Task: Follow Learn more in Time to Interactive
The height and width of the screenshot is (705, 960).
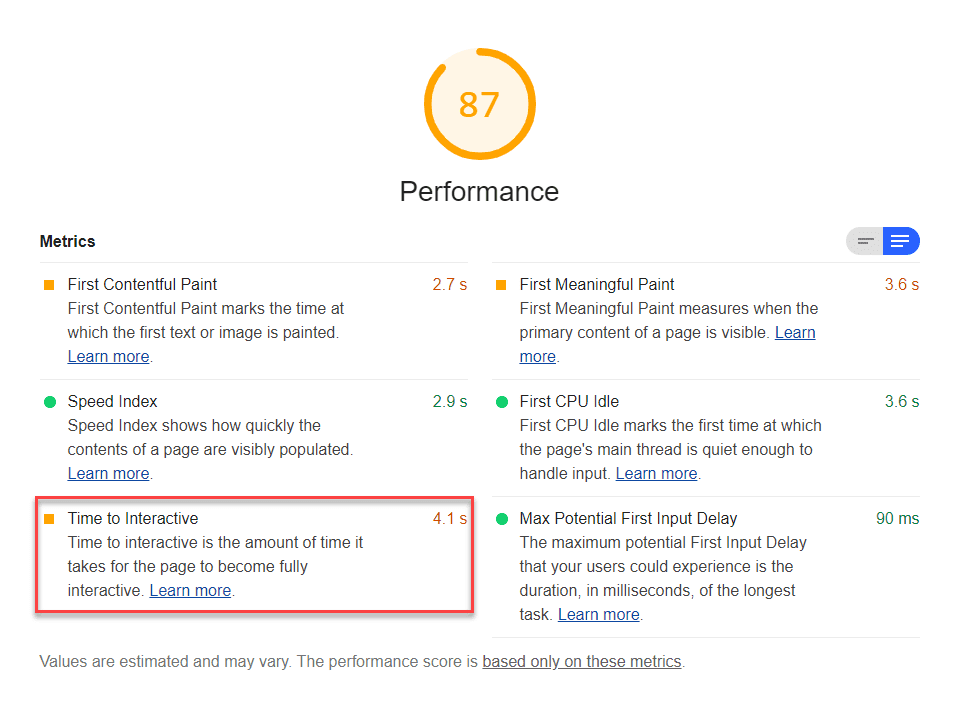Action: 190,591
